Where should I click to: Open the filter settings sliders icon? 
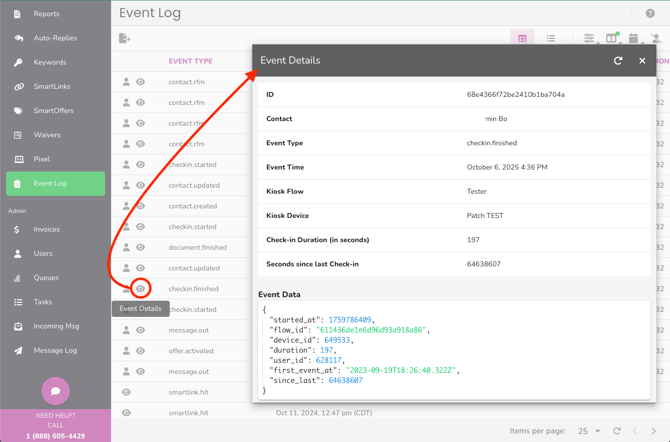click(589, 38)
